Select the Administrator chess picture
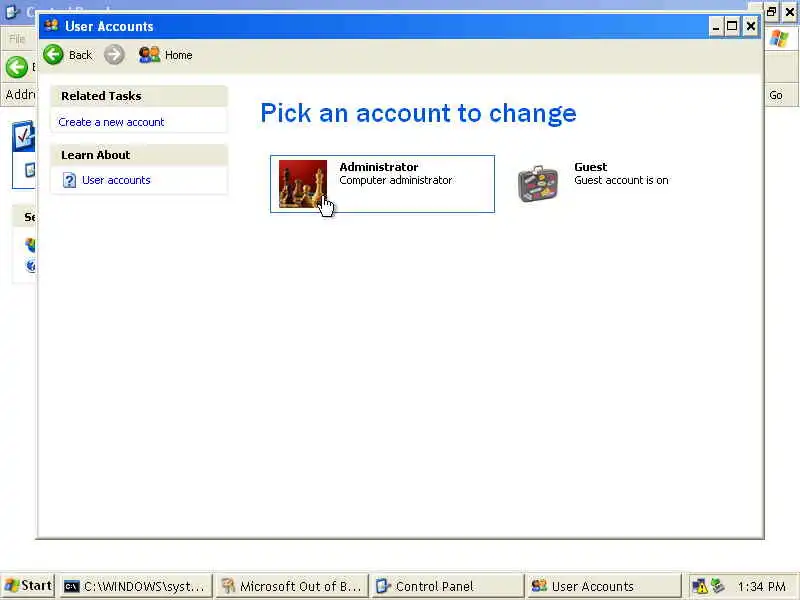 tap(303, 184)
